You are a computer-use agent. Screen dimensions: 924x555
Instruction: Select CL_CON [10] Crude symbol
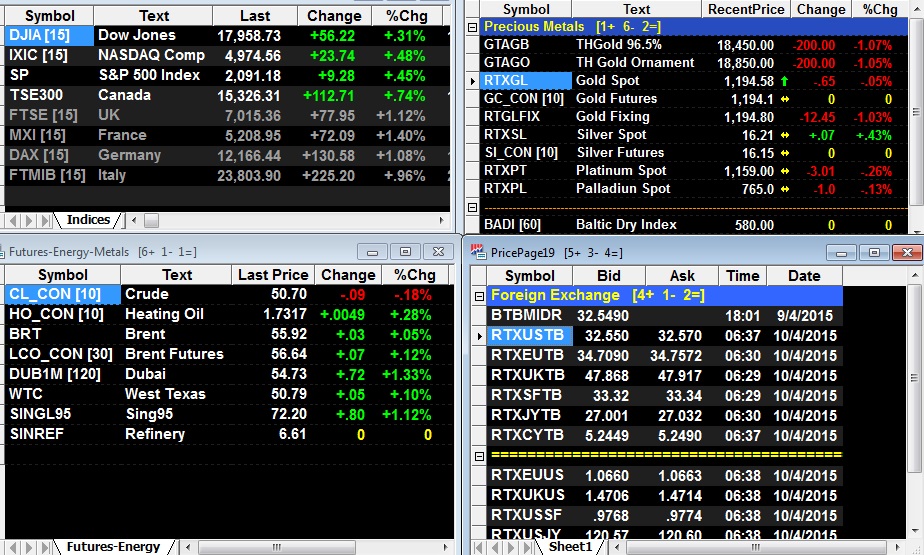pos(62,294)
